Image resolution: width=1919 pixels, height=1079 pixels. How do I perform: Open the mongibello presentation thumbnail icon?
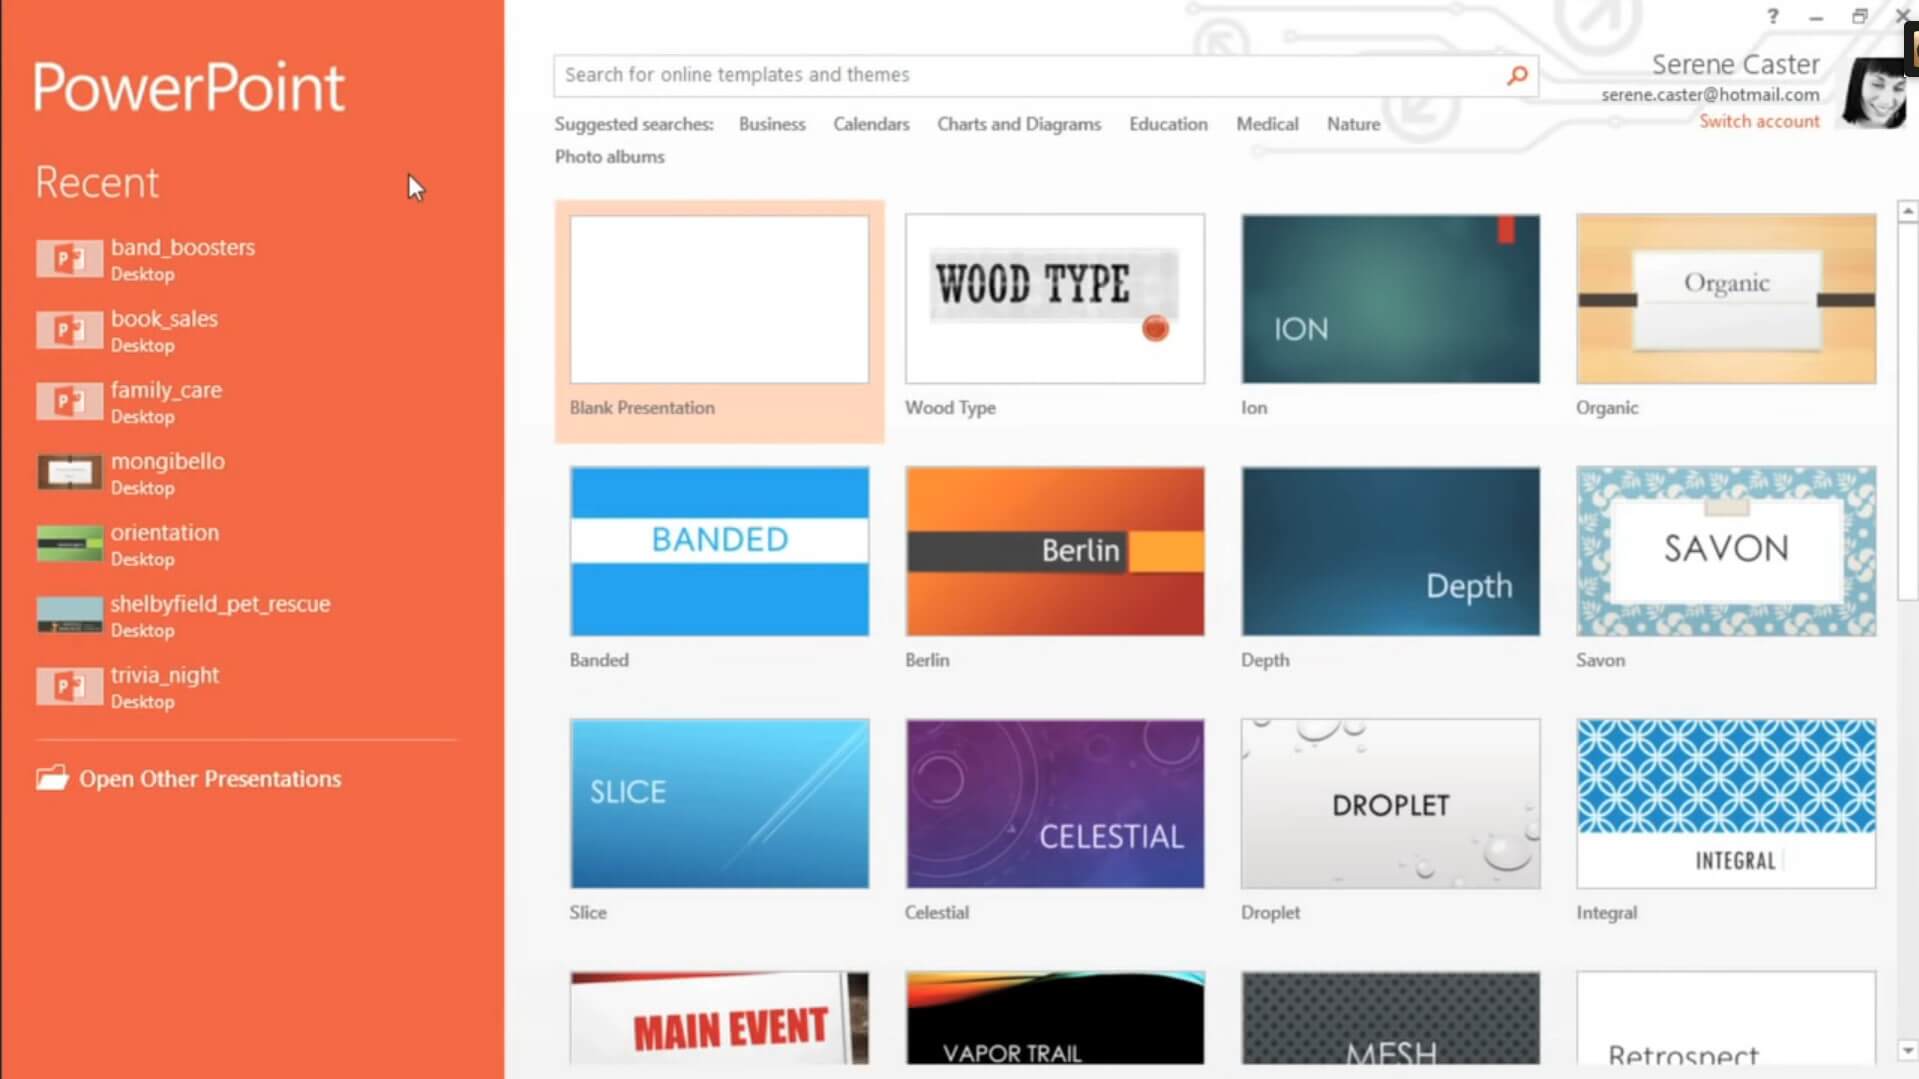coord(69,473)
